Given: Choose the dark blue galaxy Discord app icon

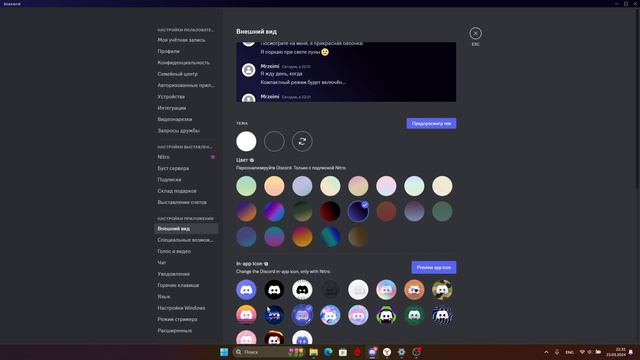Looking at the screenshot, I should (x=274, y=315).
